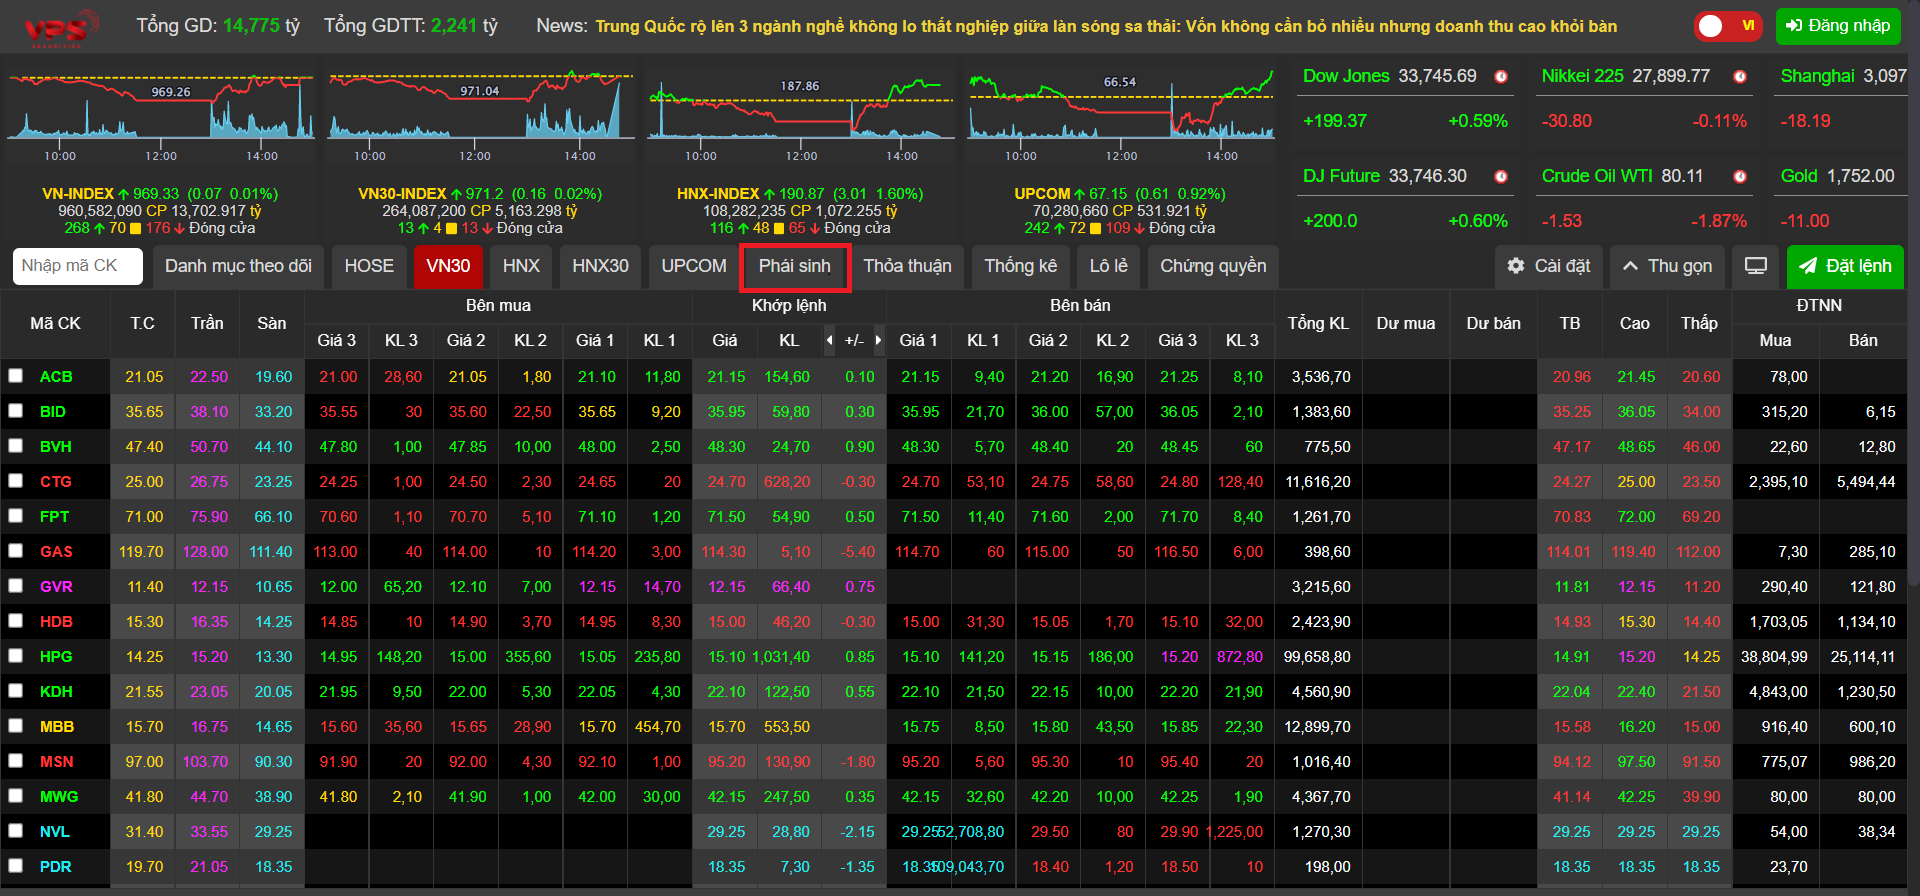This screenshot has width=1920, height=896.
Task: Click the Sàn column header
Action: pos(272,324)
